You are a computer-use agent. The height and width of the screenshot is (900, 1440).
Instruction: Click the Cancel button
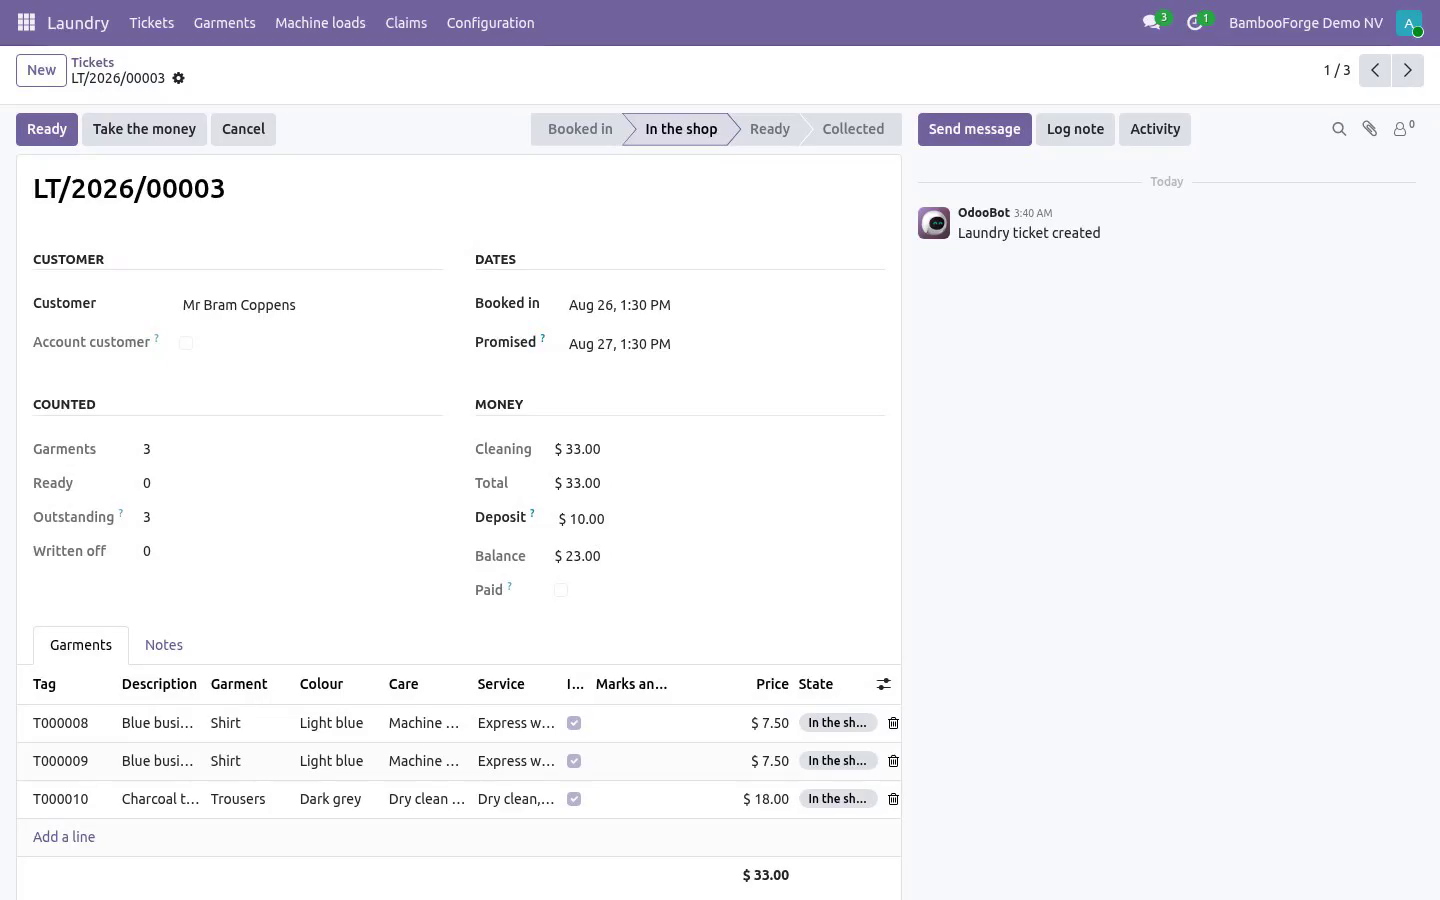(243, 129)
